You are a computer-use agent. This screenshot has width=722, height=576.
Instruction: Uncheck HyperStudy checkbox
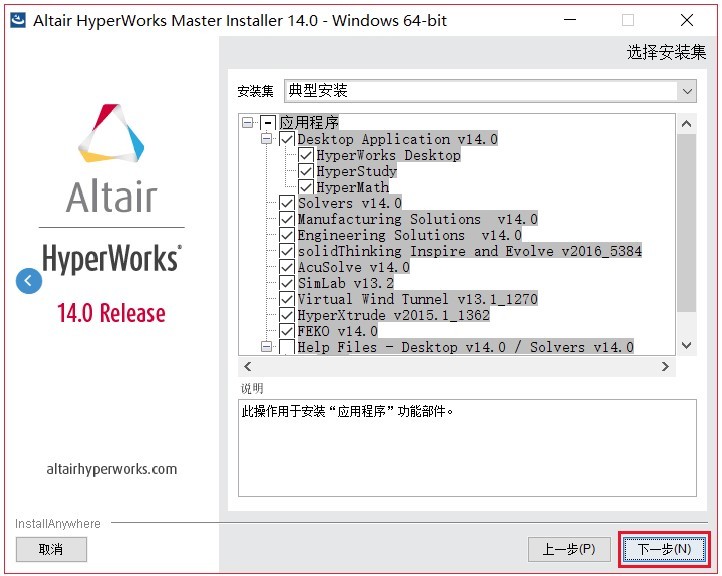click(x=306, y=171)
